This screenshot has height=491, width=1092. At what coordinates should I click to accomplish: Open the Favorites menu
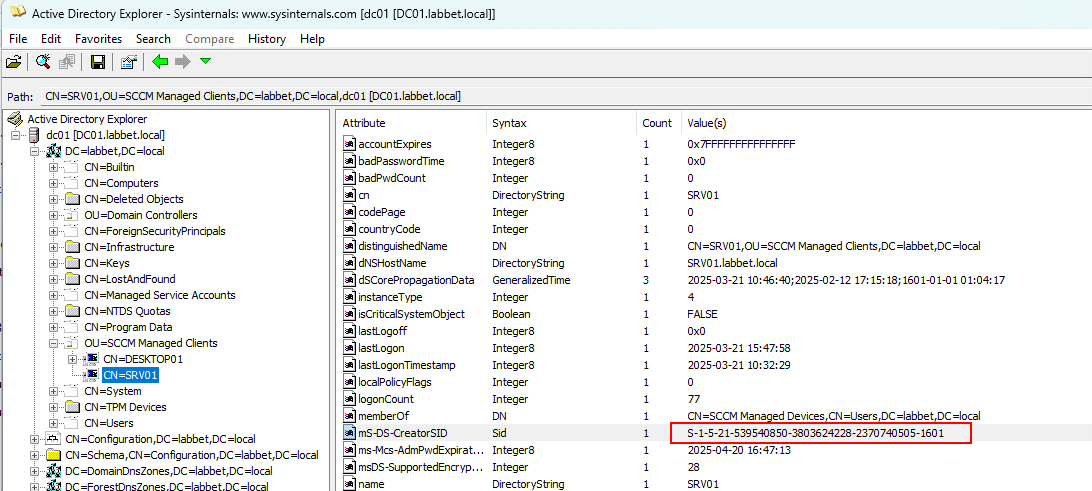pos(98,39)
